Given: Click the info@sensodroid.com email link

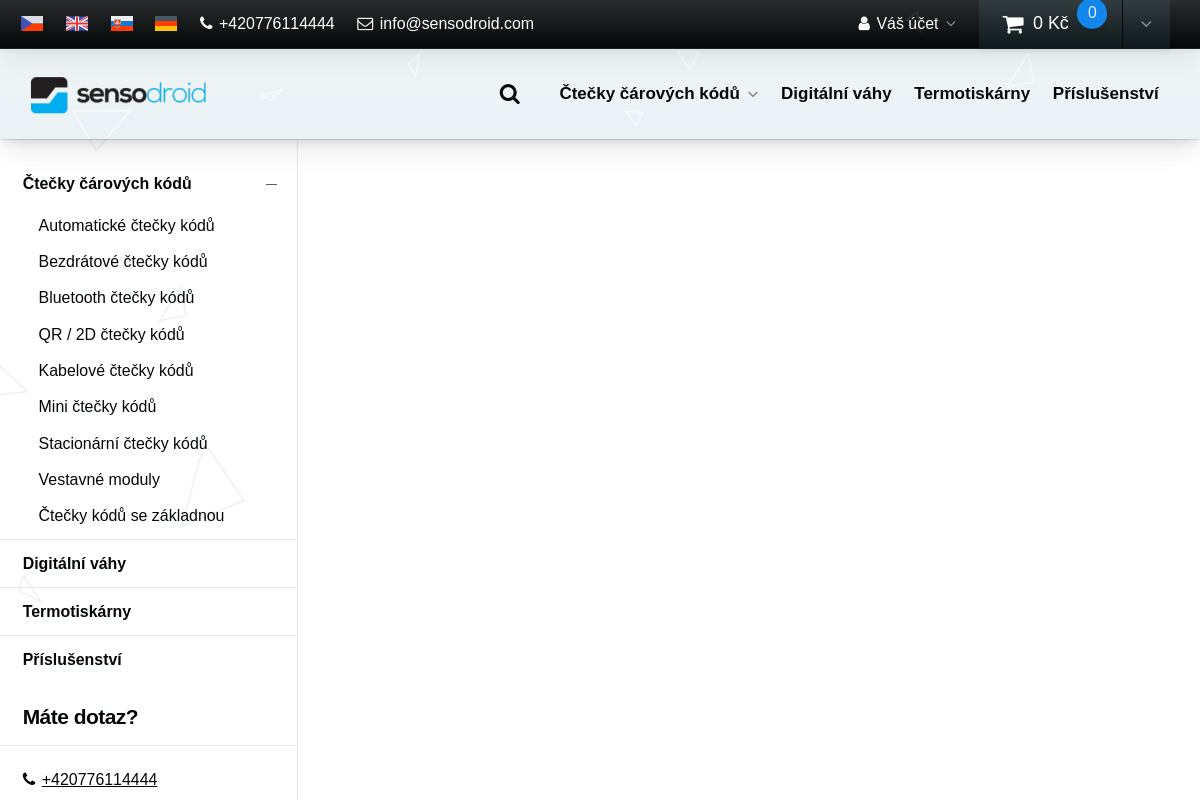Looking at the screenshot, I should coord(446,24).
